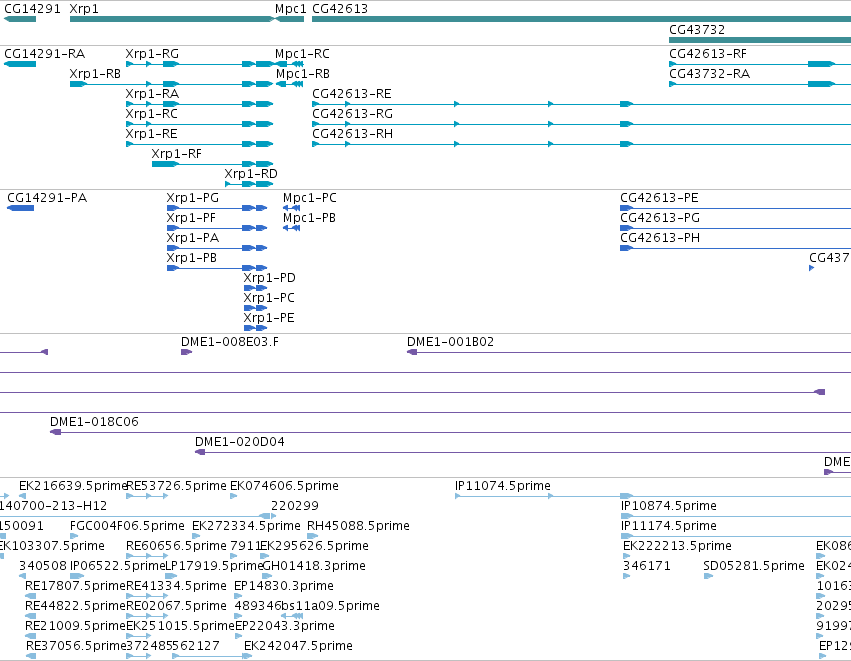The image size is (851, 661).
Task: Select transcript label Xrp1-RG
Action: tap(152, 54)
